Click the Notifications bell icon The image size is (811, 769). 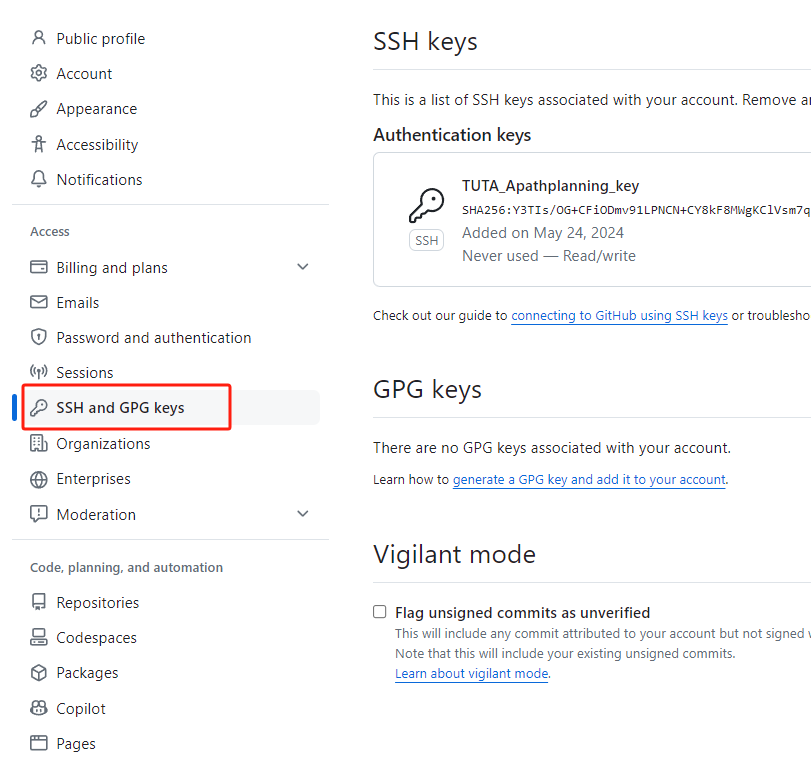[39, 180]
